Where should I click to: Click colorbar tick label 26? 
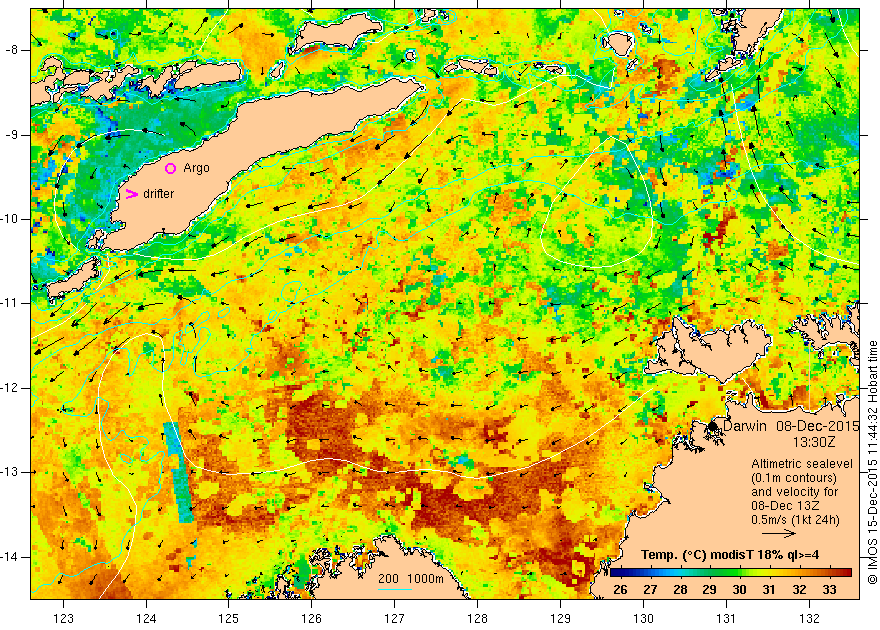click(620, 590)
